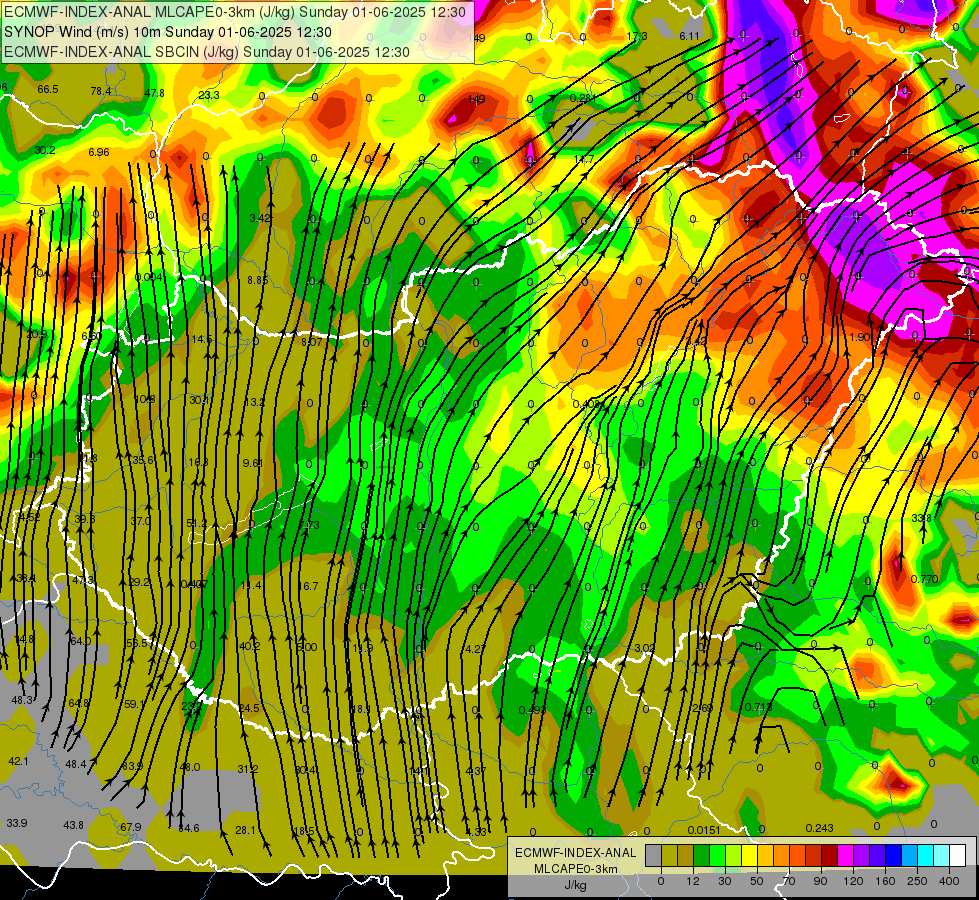Viewport: 979px width, 900px height.
Task: Click the SYNOP Wind 10m header line
Action: pos(167,32)
